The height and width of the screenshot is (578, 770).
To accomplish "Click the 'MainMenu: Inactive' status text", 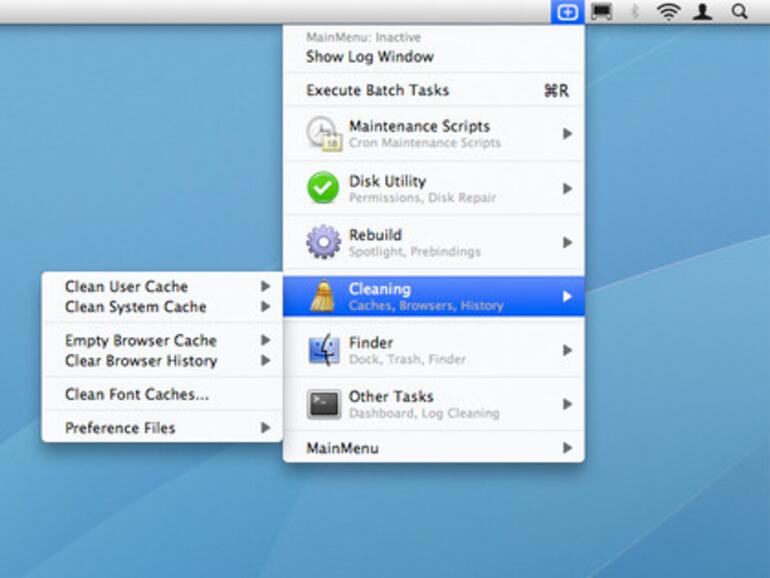I will point(363,37).
